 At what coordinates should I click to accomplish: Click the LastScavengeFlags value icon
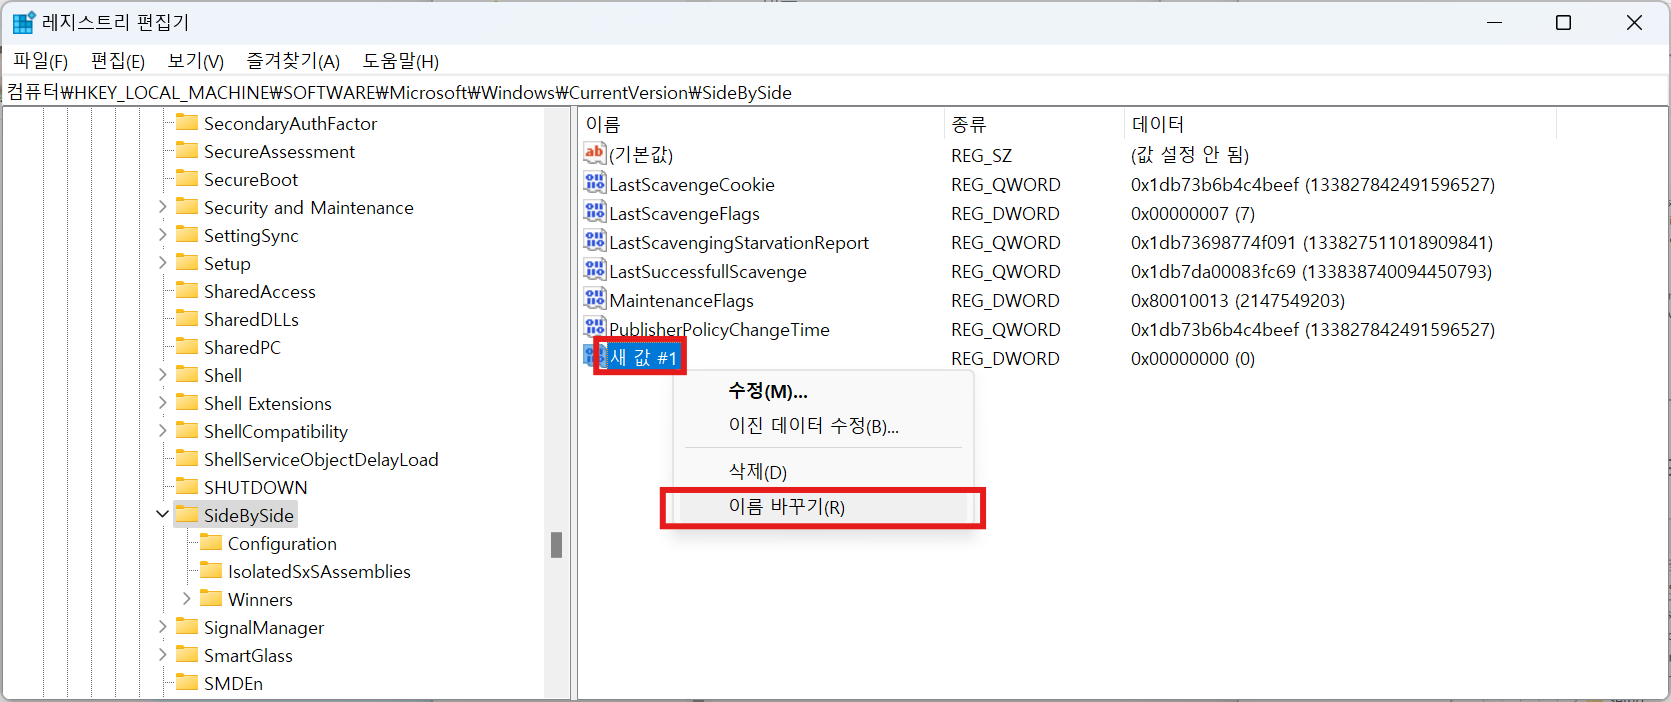(595, 212)
